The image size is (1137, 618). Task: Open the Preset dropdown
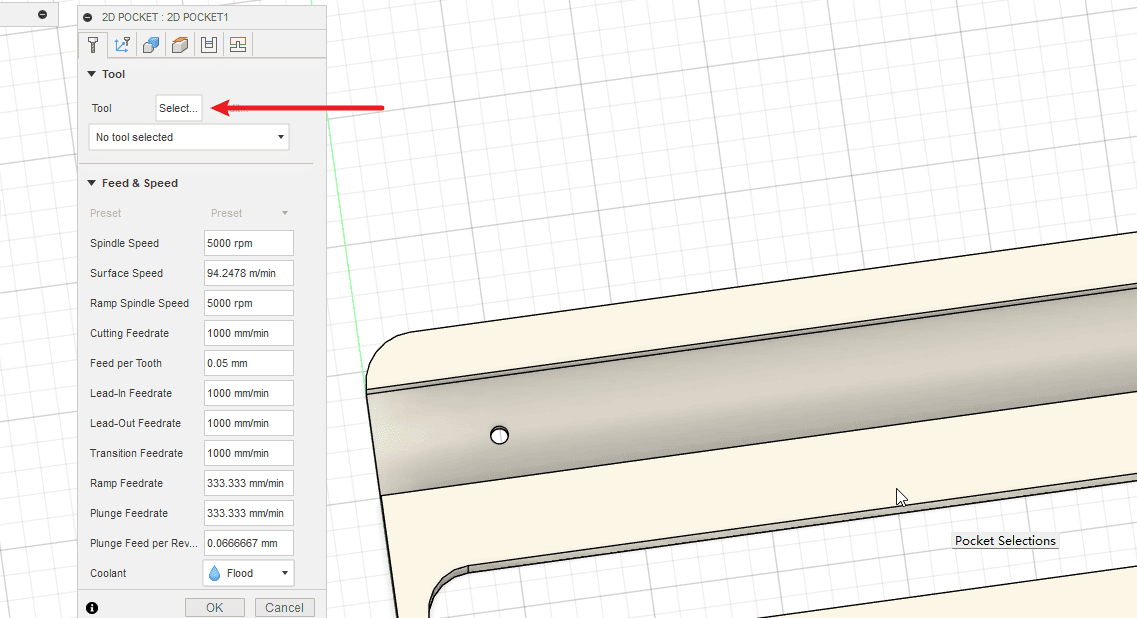249,213
